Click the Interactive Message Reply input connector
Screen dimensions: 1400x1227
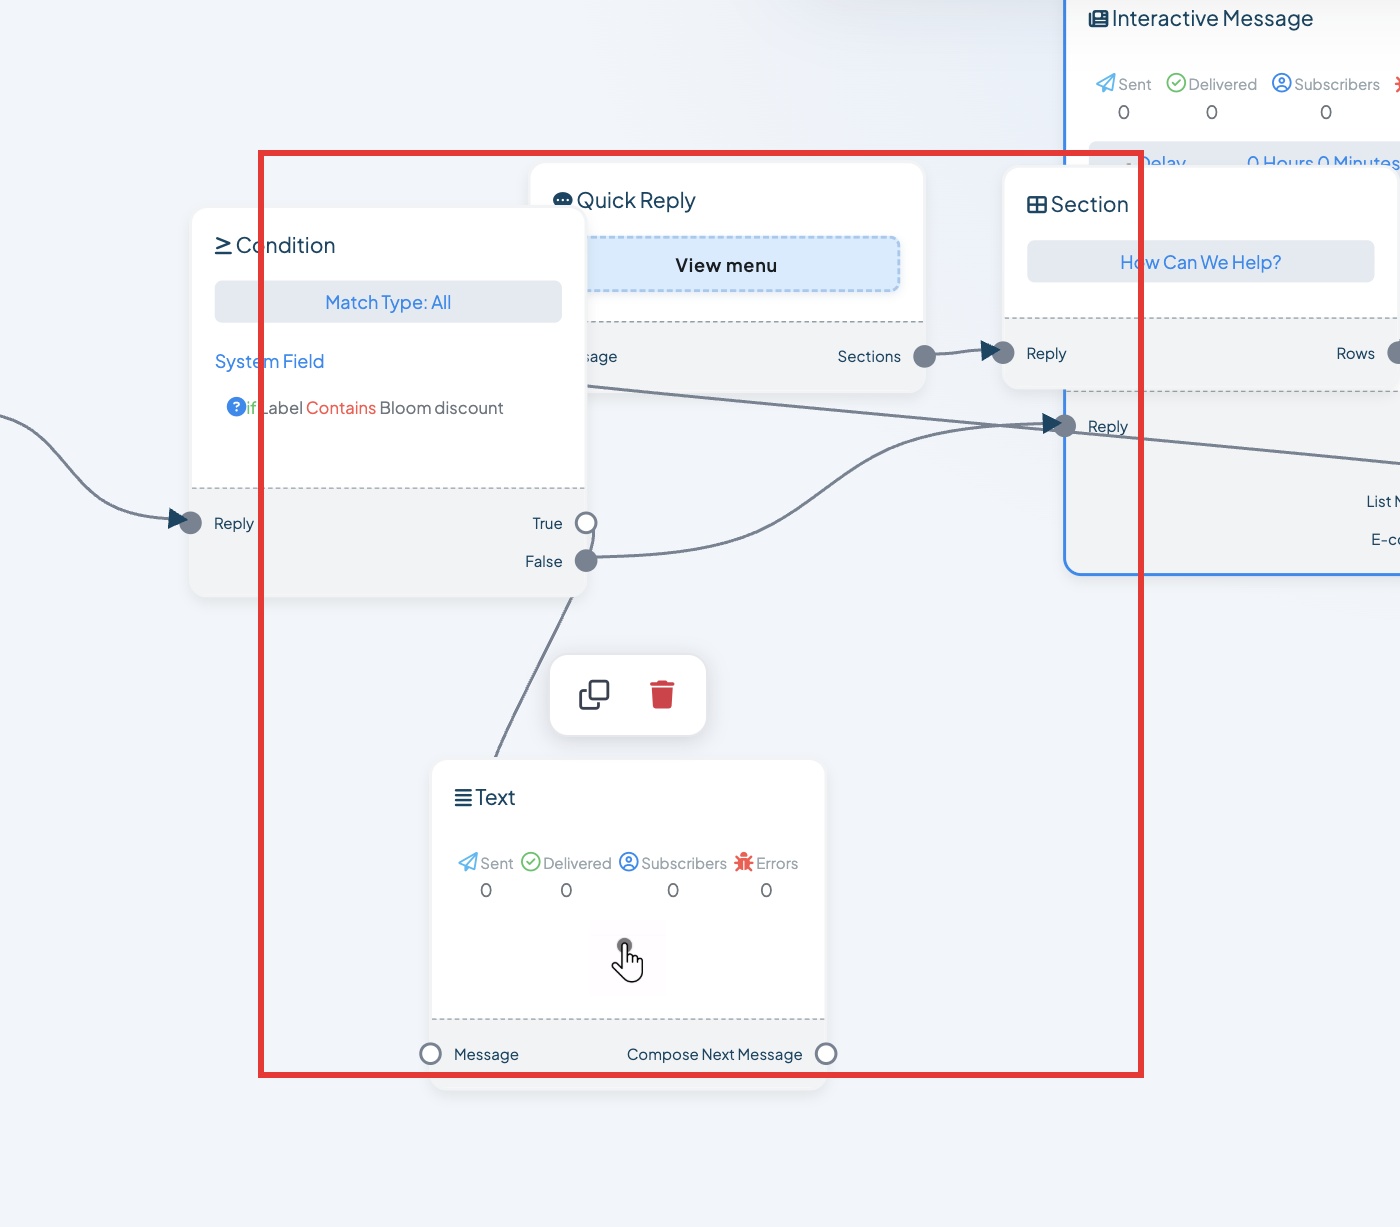[1066, 426]
